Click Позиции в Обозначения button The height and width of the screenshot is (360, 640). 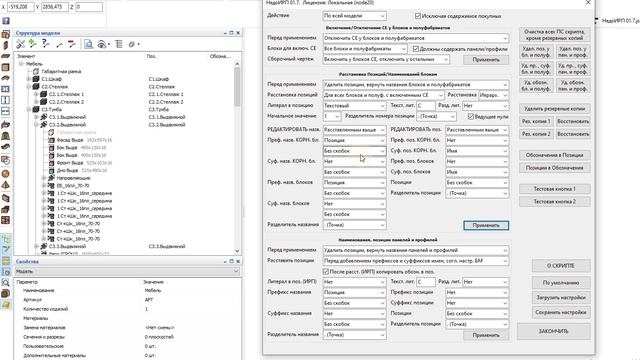click(554, 168)
